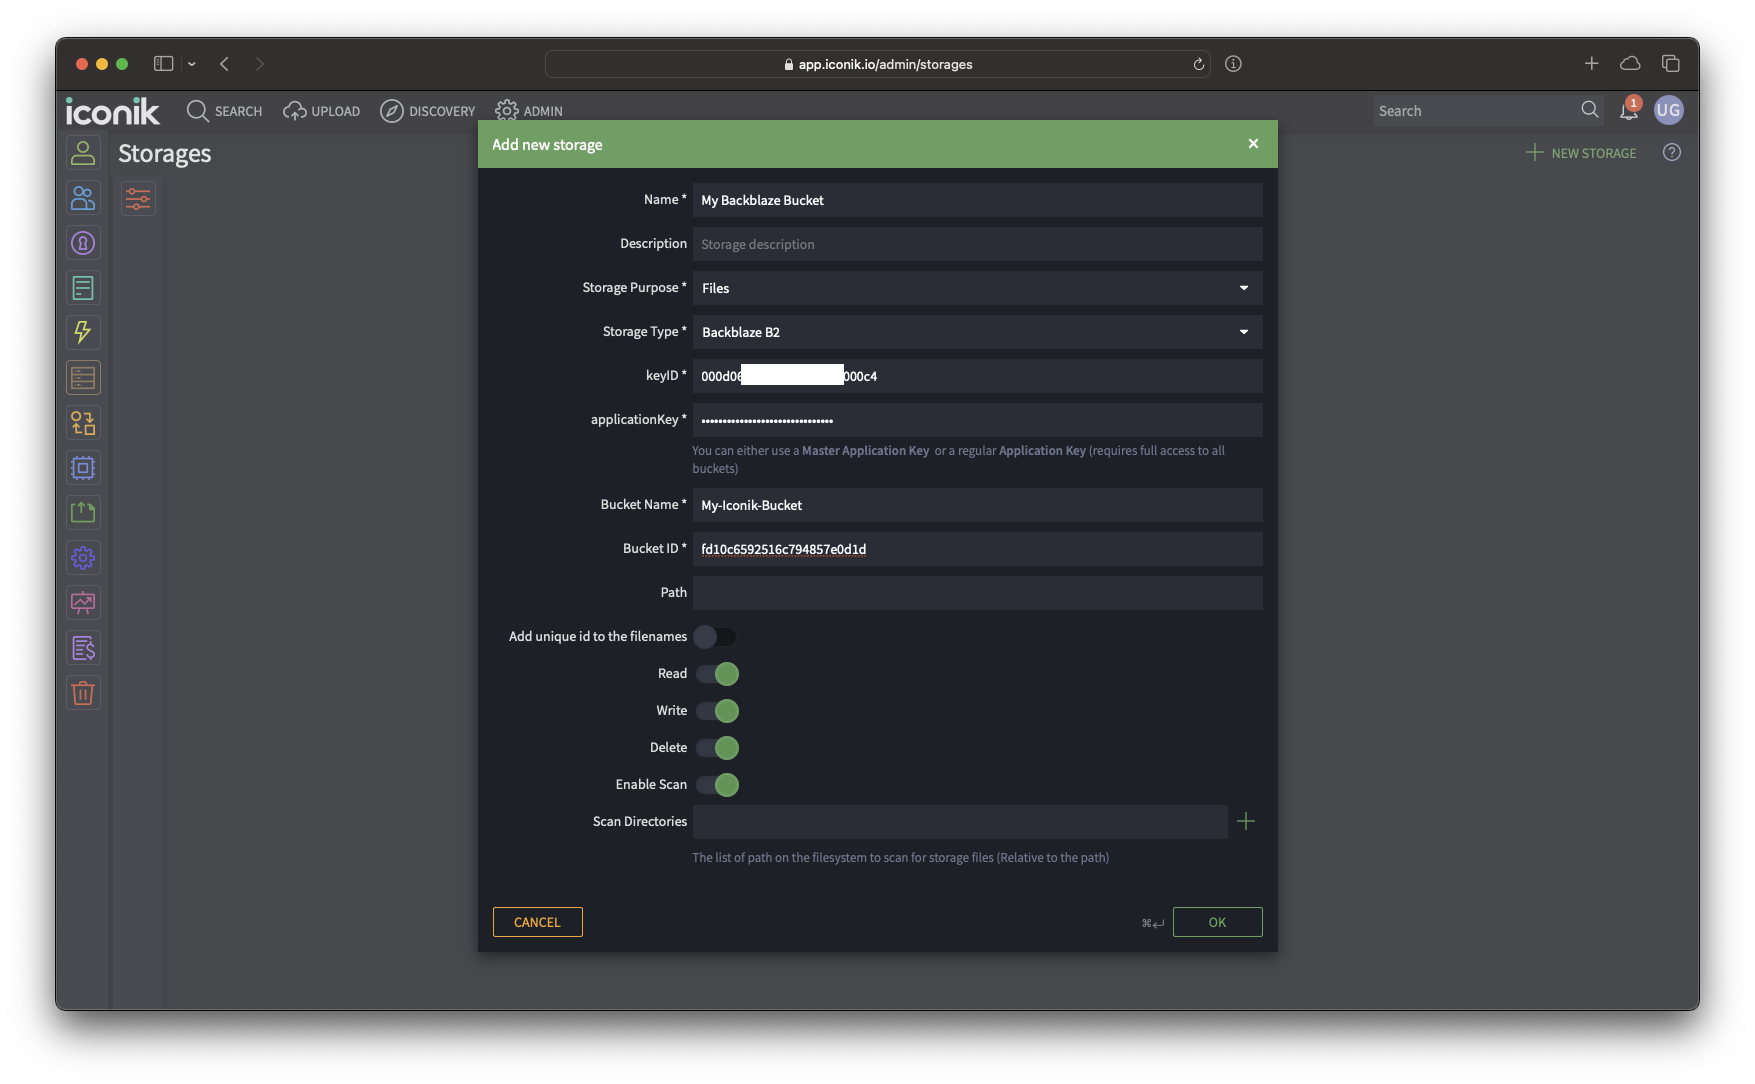Click the Scan Directories input field
The image size is (1755, 1084).
click(x=960, y=822)
